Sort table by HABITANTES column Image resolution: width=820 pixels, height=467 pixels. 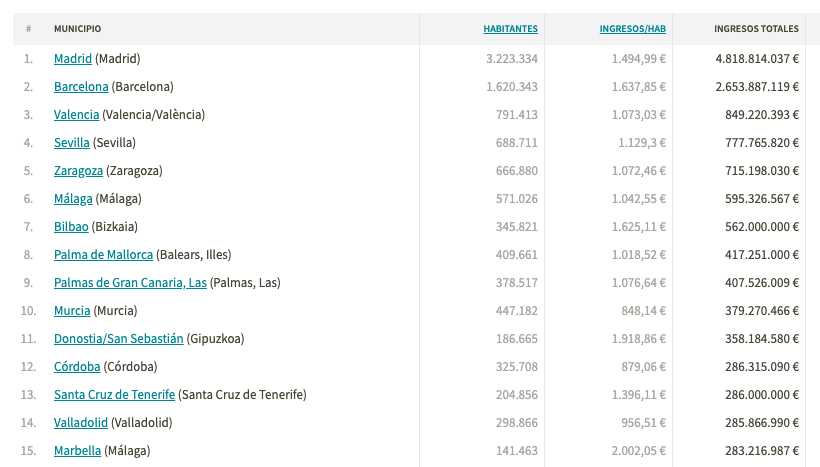(x=510, y=29)
